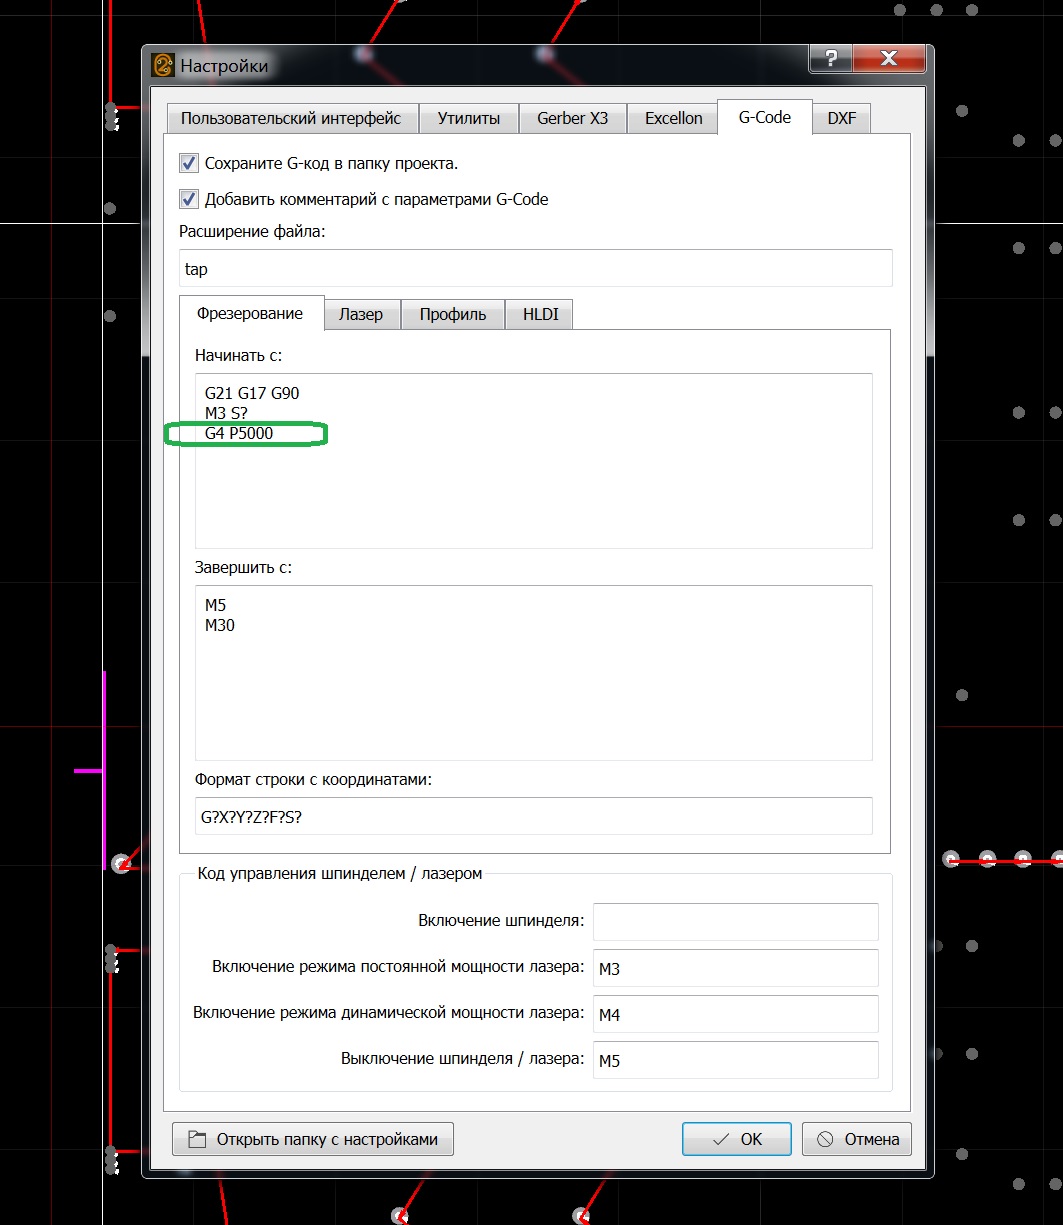Select the Фрезерование sub-tab
Viewport: 1063px width, 1225px height.
pyautogui.click(x=250, y=313)
